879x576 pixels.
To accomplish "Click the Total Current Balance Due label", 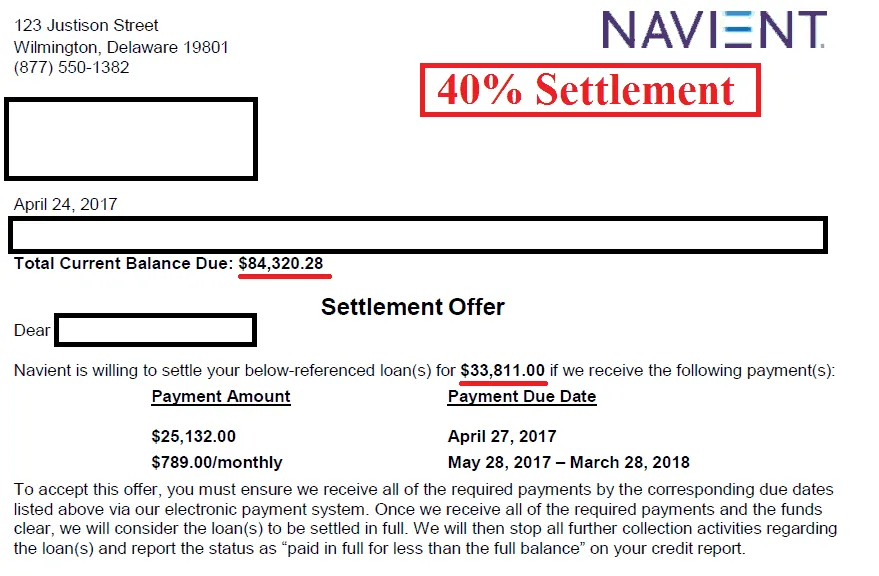I will (123, 264).
